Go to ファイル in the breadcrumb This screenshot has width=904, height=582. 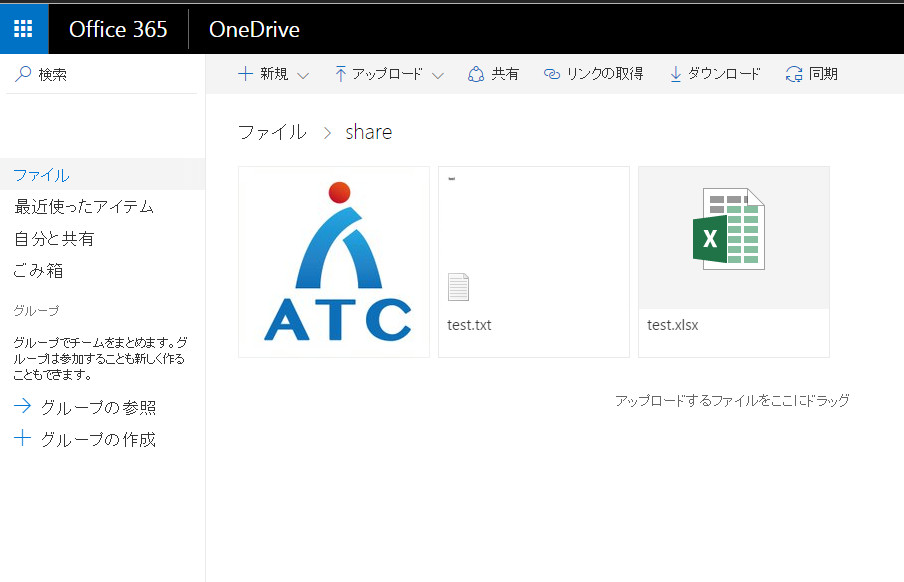[272, 132]
